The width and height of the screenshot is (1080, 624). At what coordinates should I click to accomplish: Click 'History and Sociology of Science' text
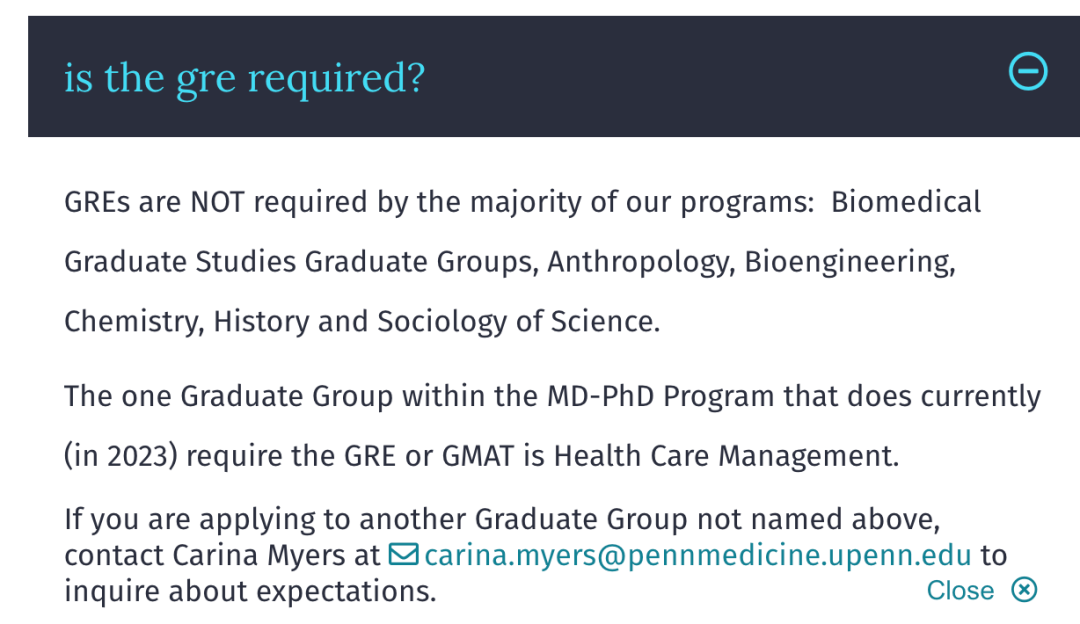click(436, 322)
